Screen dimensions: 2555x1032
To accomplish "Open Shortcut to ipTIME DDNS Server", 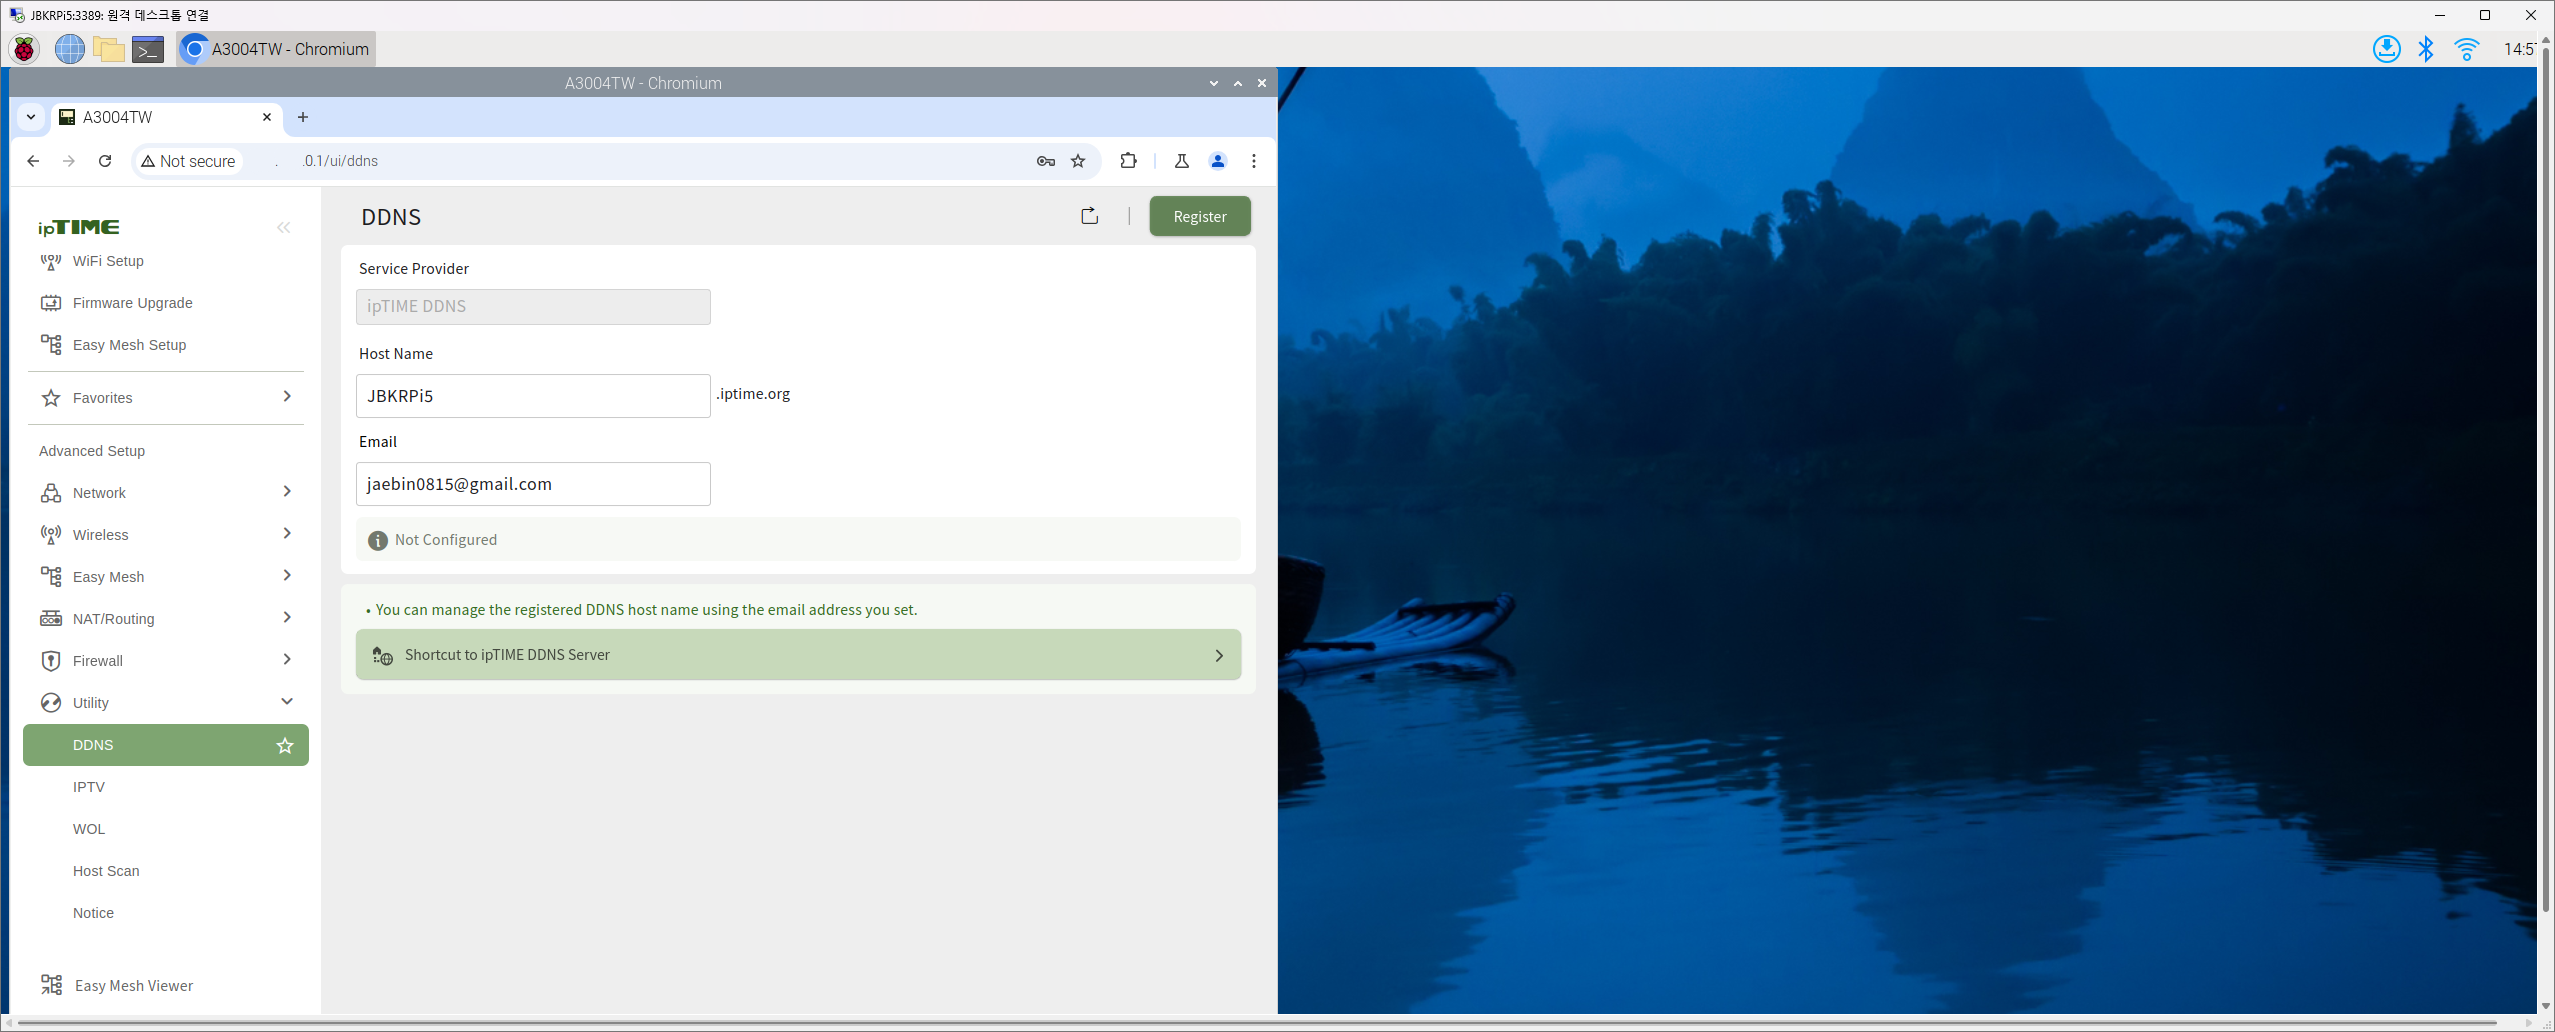I will click(798, 655).
